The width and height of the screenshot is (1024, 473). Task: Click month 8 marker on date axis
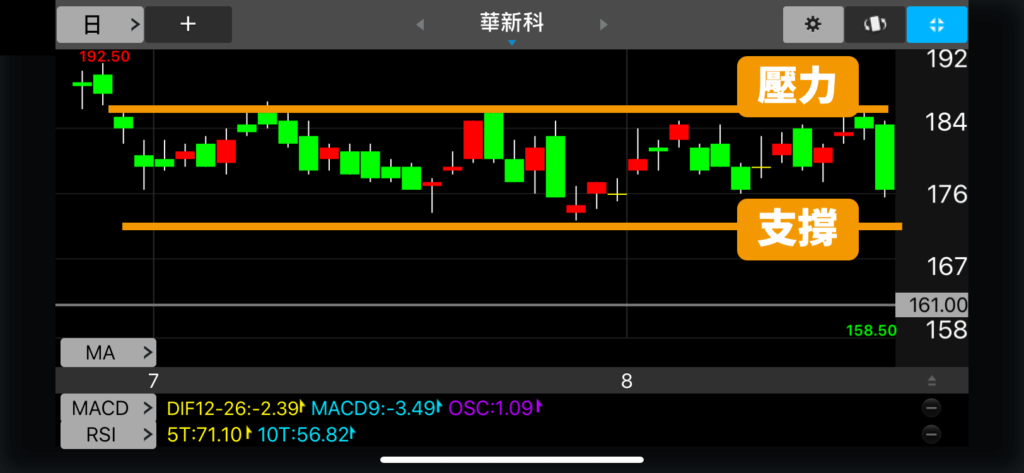(x=626, y=381)
